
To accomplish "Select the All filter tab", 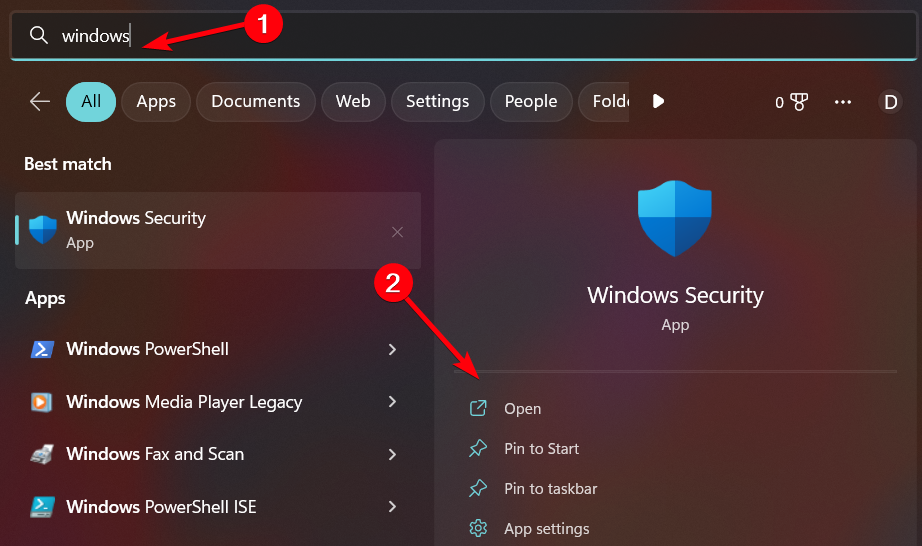I will pos(91,102).
